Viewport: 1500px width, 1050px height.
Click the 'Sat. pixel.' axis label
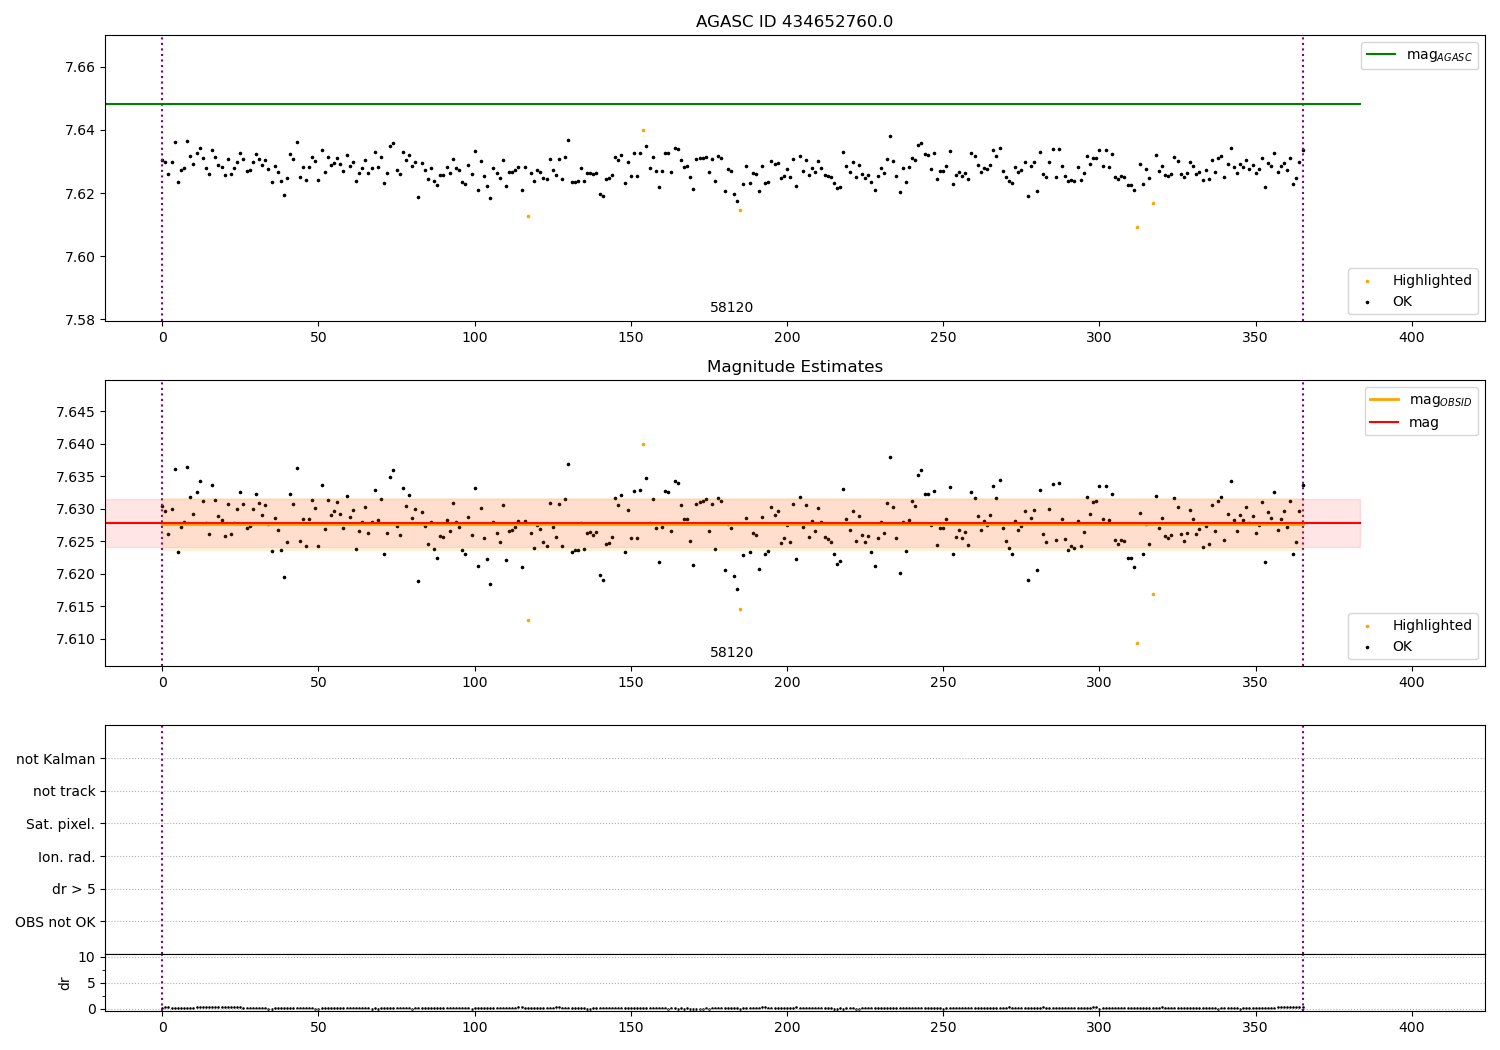[x=61, y=825]
